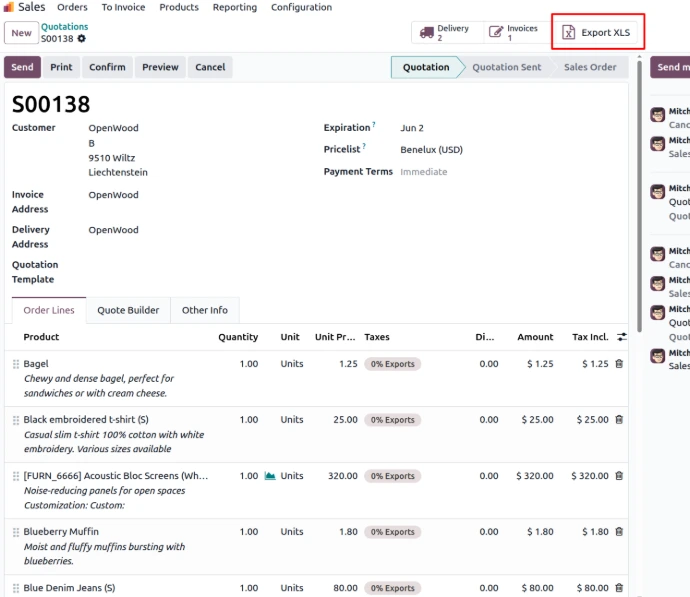Screen dimensions: 690x597
Task: Click the 0% Exports tax tag on Bagel
Action: coord(393,364)
